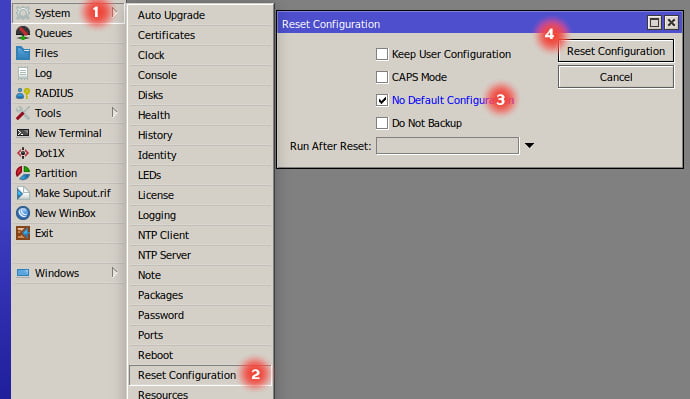Expand the System submenu arrow

[x=115, y=13]
